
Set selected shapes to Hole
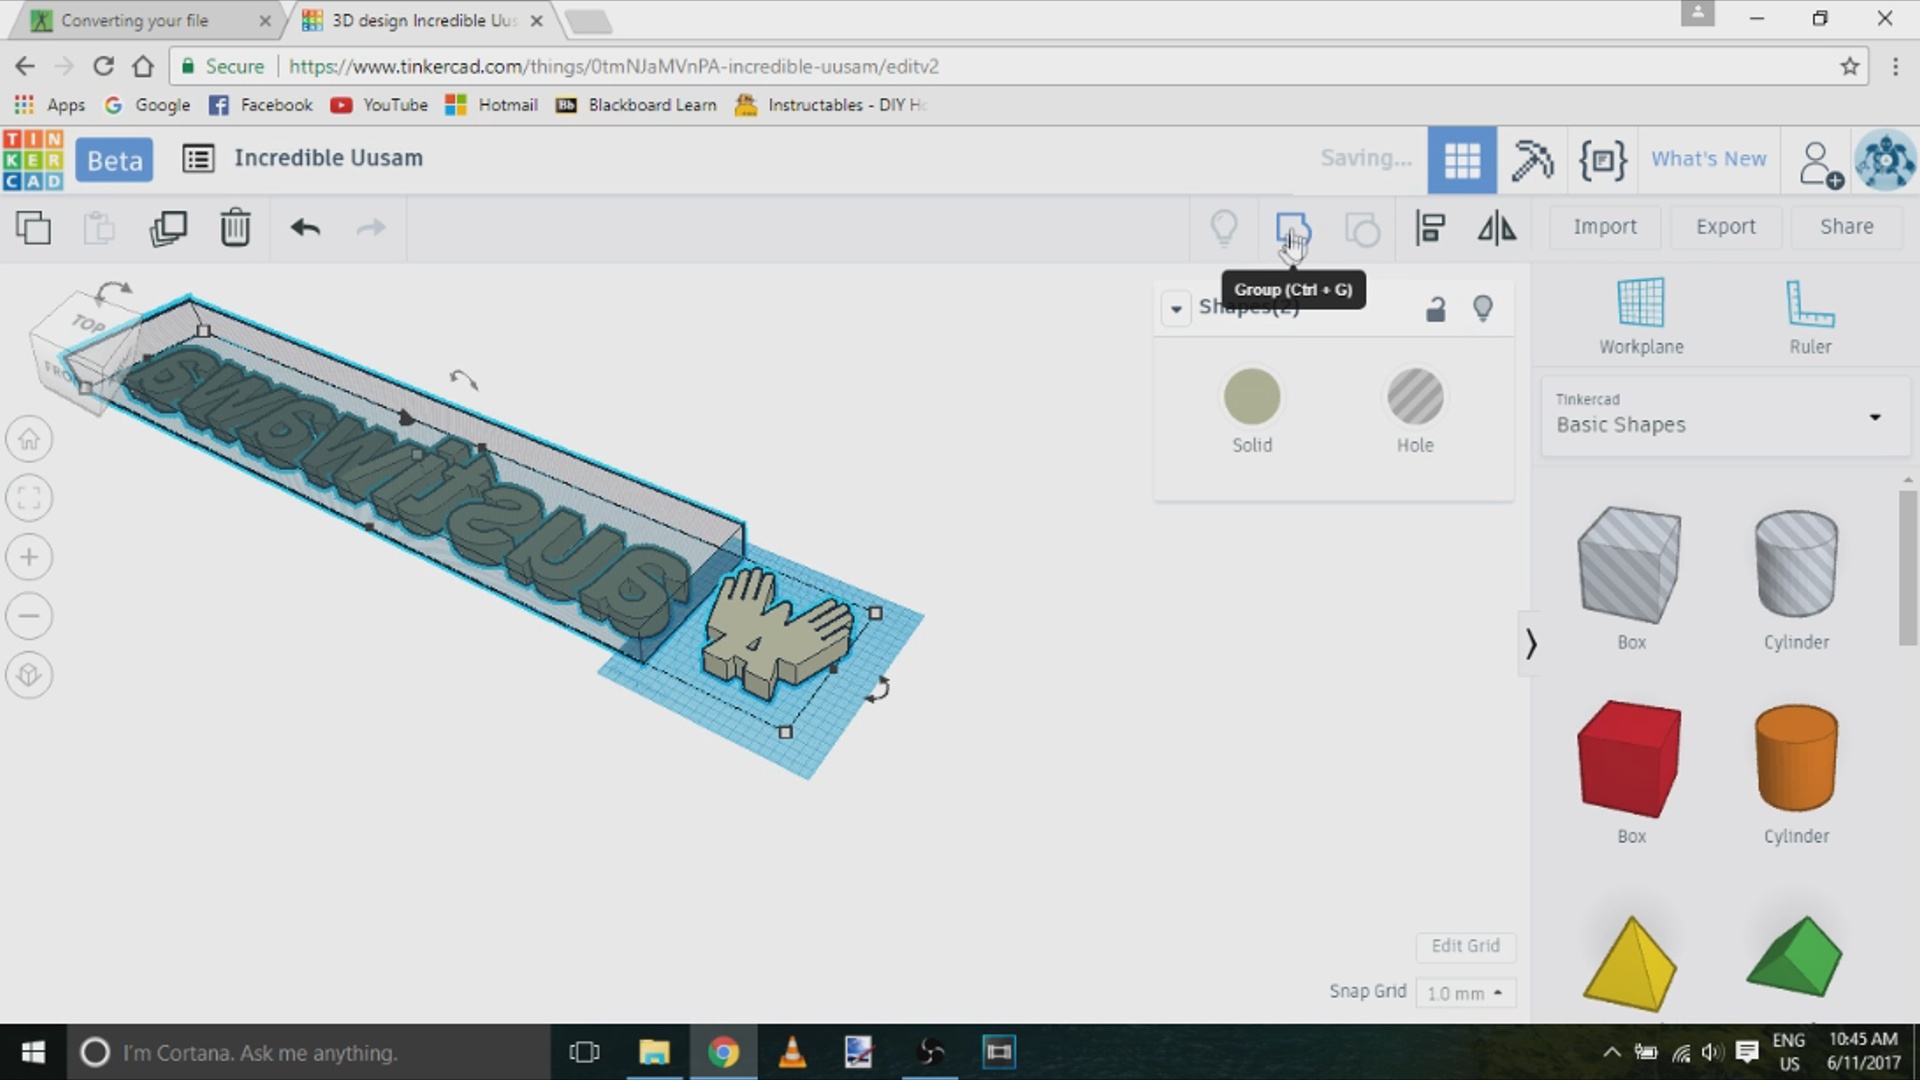(x=1415, y=397)
